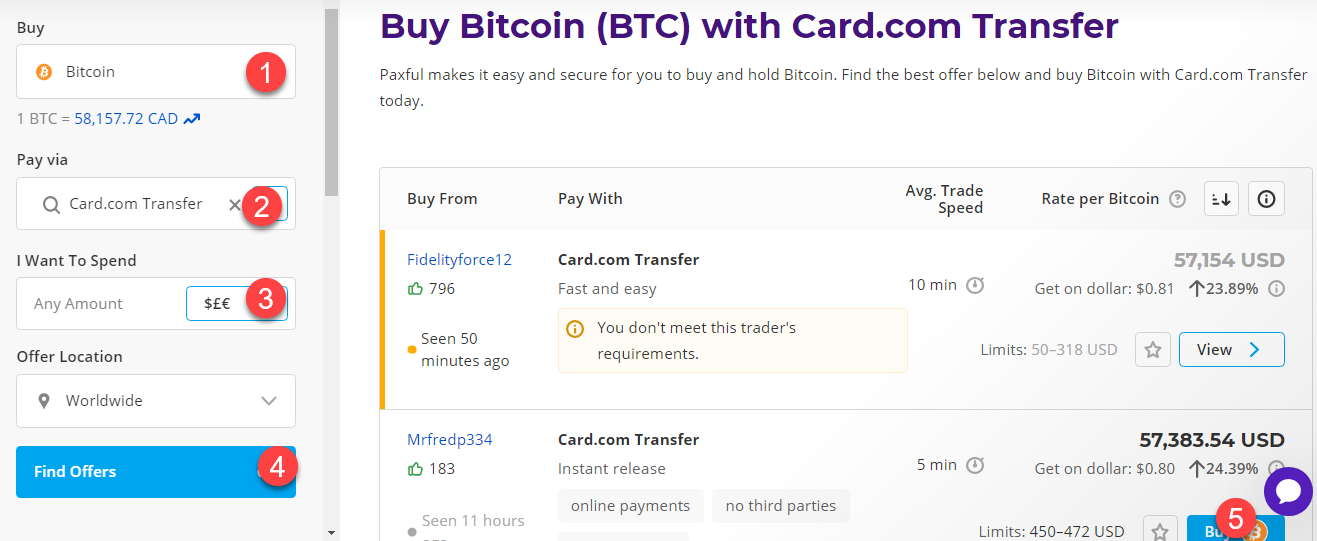Click help icon beside Rate per Bitcoin
Screen dimensions: 1317x541
(1177, 199)
